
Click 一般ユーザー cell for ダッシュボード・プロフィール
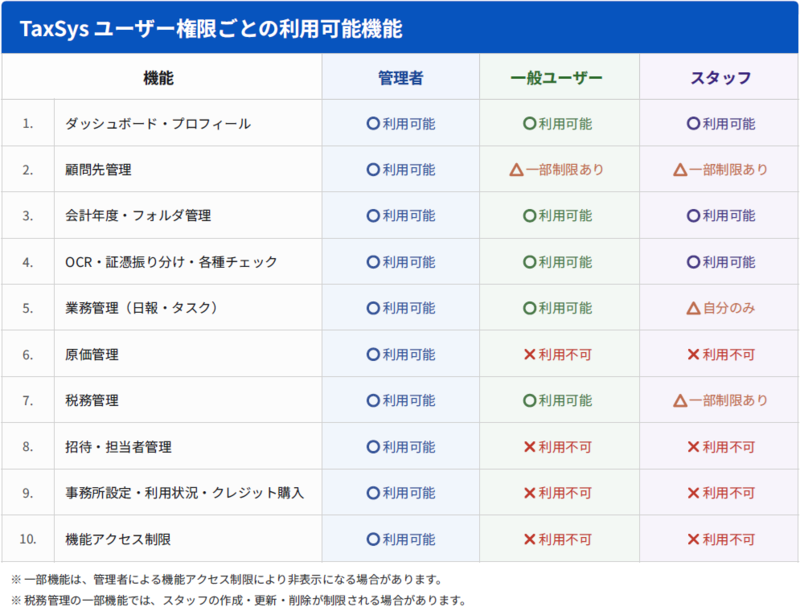[558, 124]
